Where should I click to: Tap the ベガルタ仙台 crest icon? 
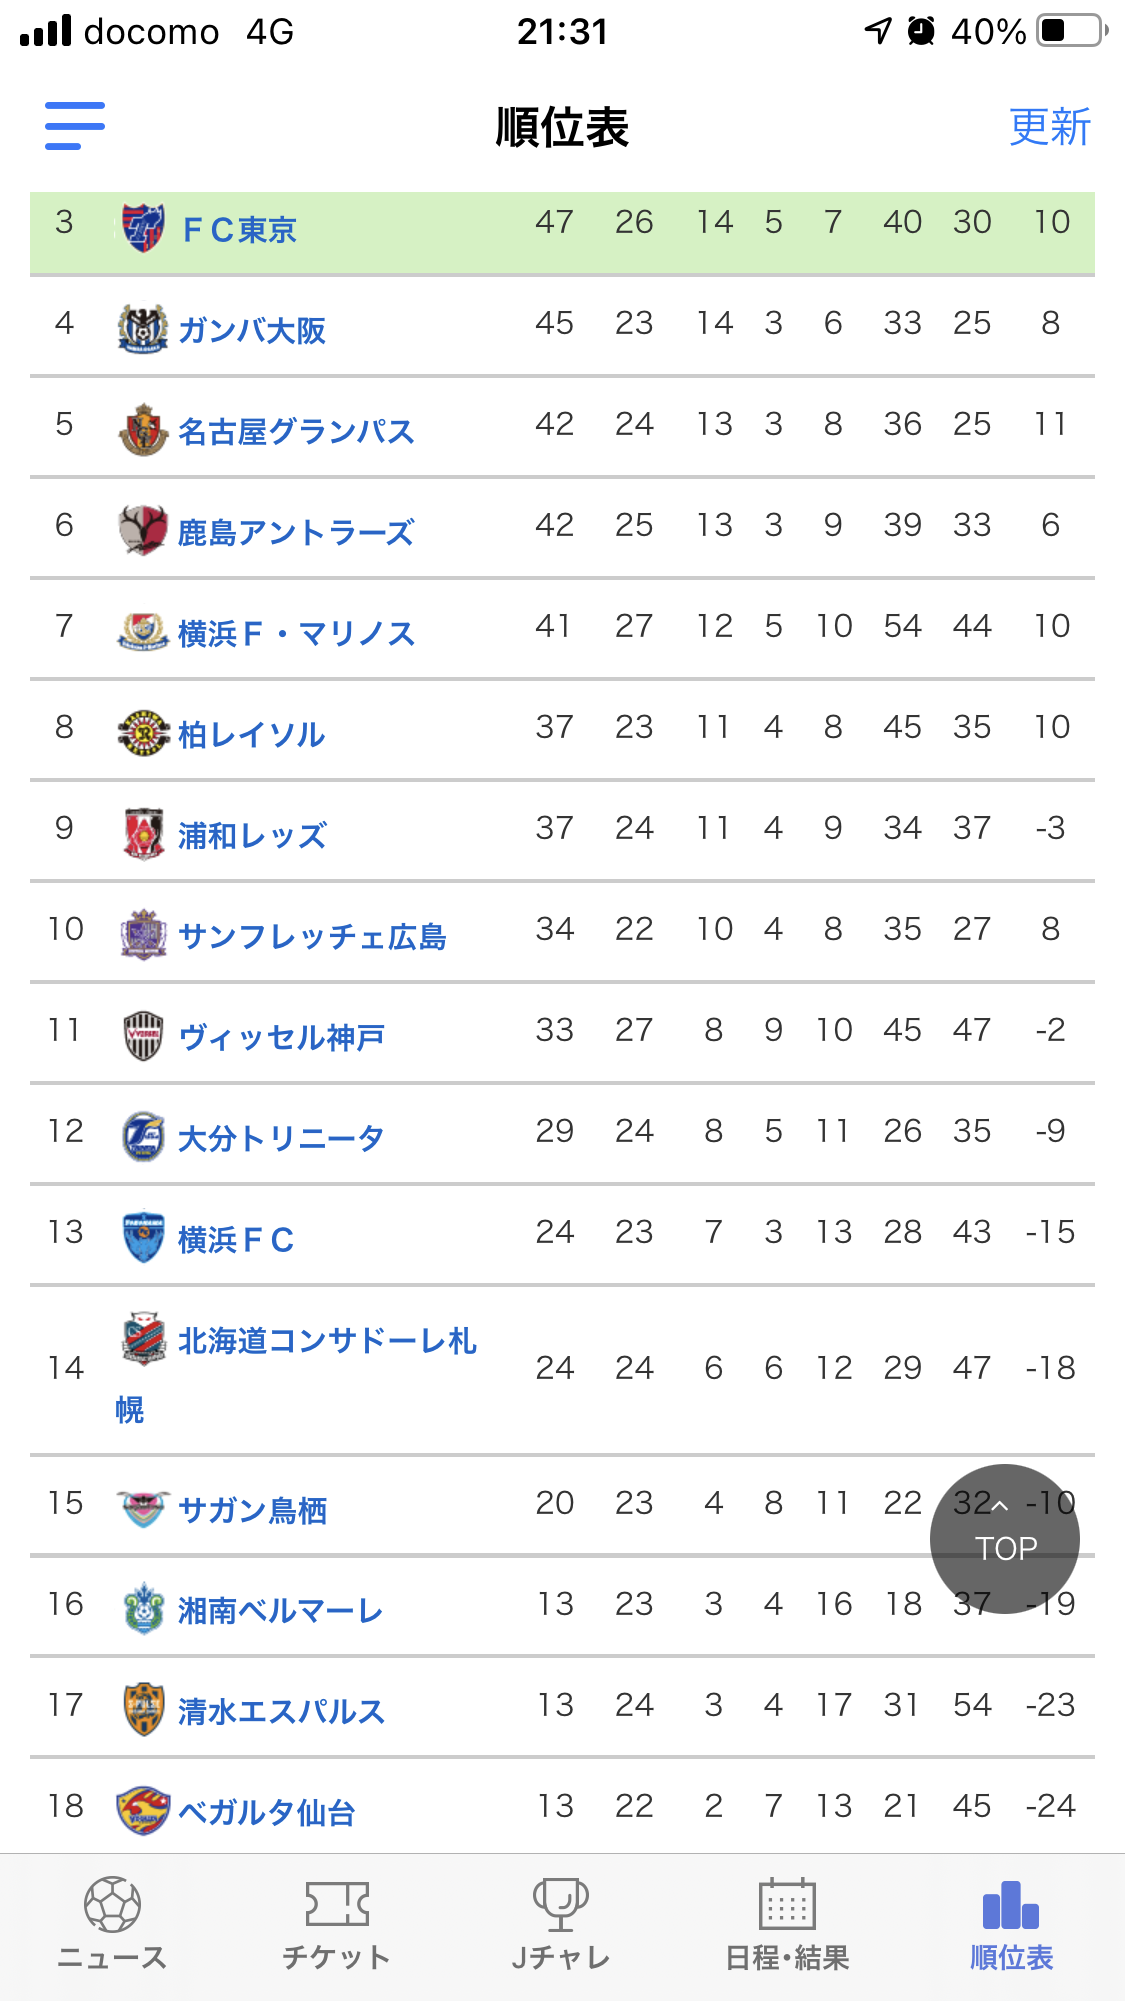click(x=143, y=1810)
